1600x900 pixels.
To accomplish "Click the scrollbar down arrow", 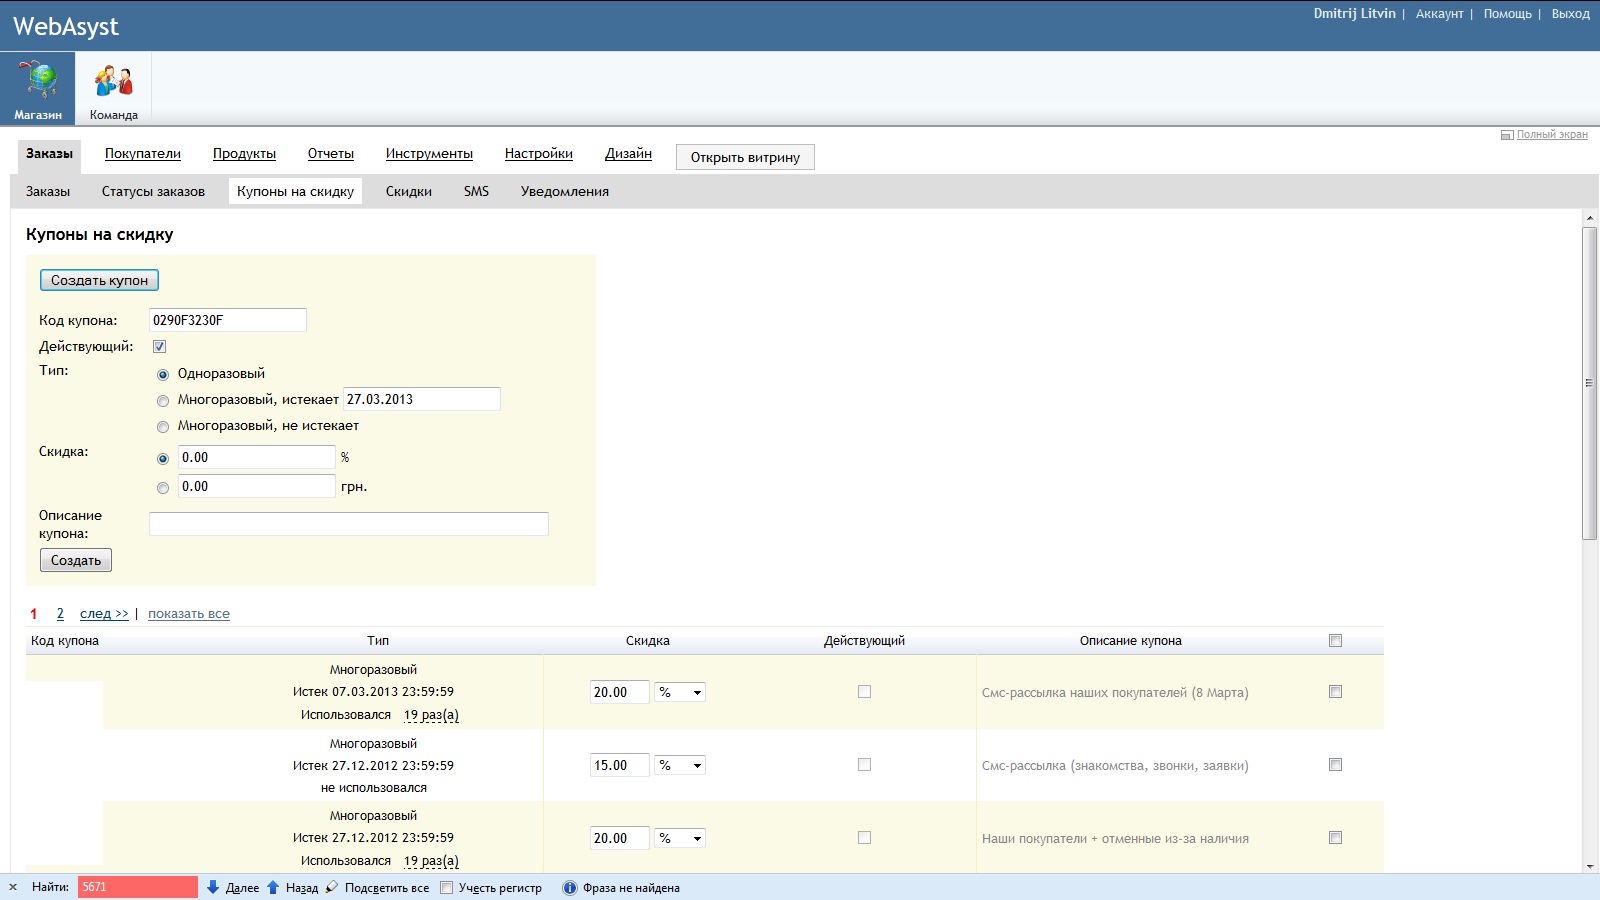I will (x=1589, y=866).
